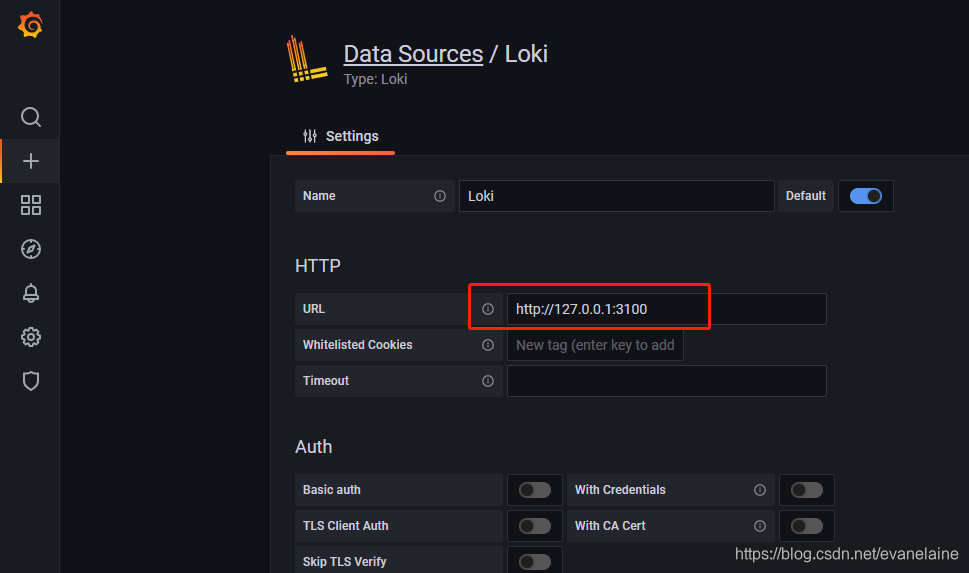Screen dimensions: 969x573
Task: Enable the Basic auth toggle
Action: 535,490
